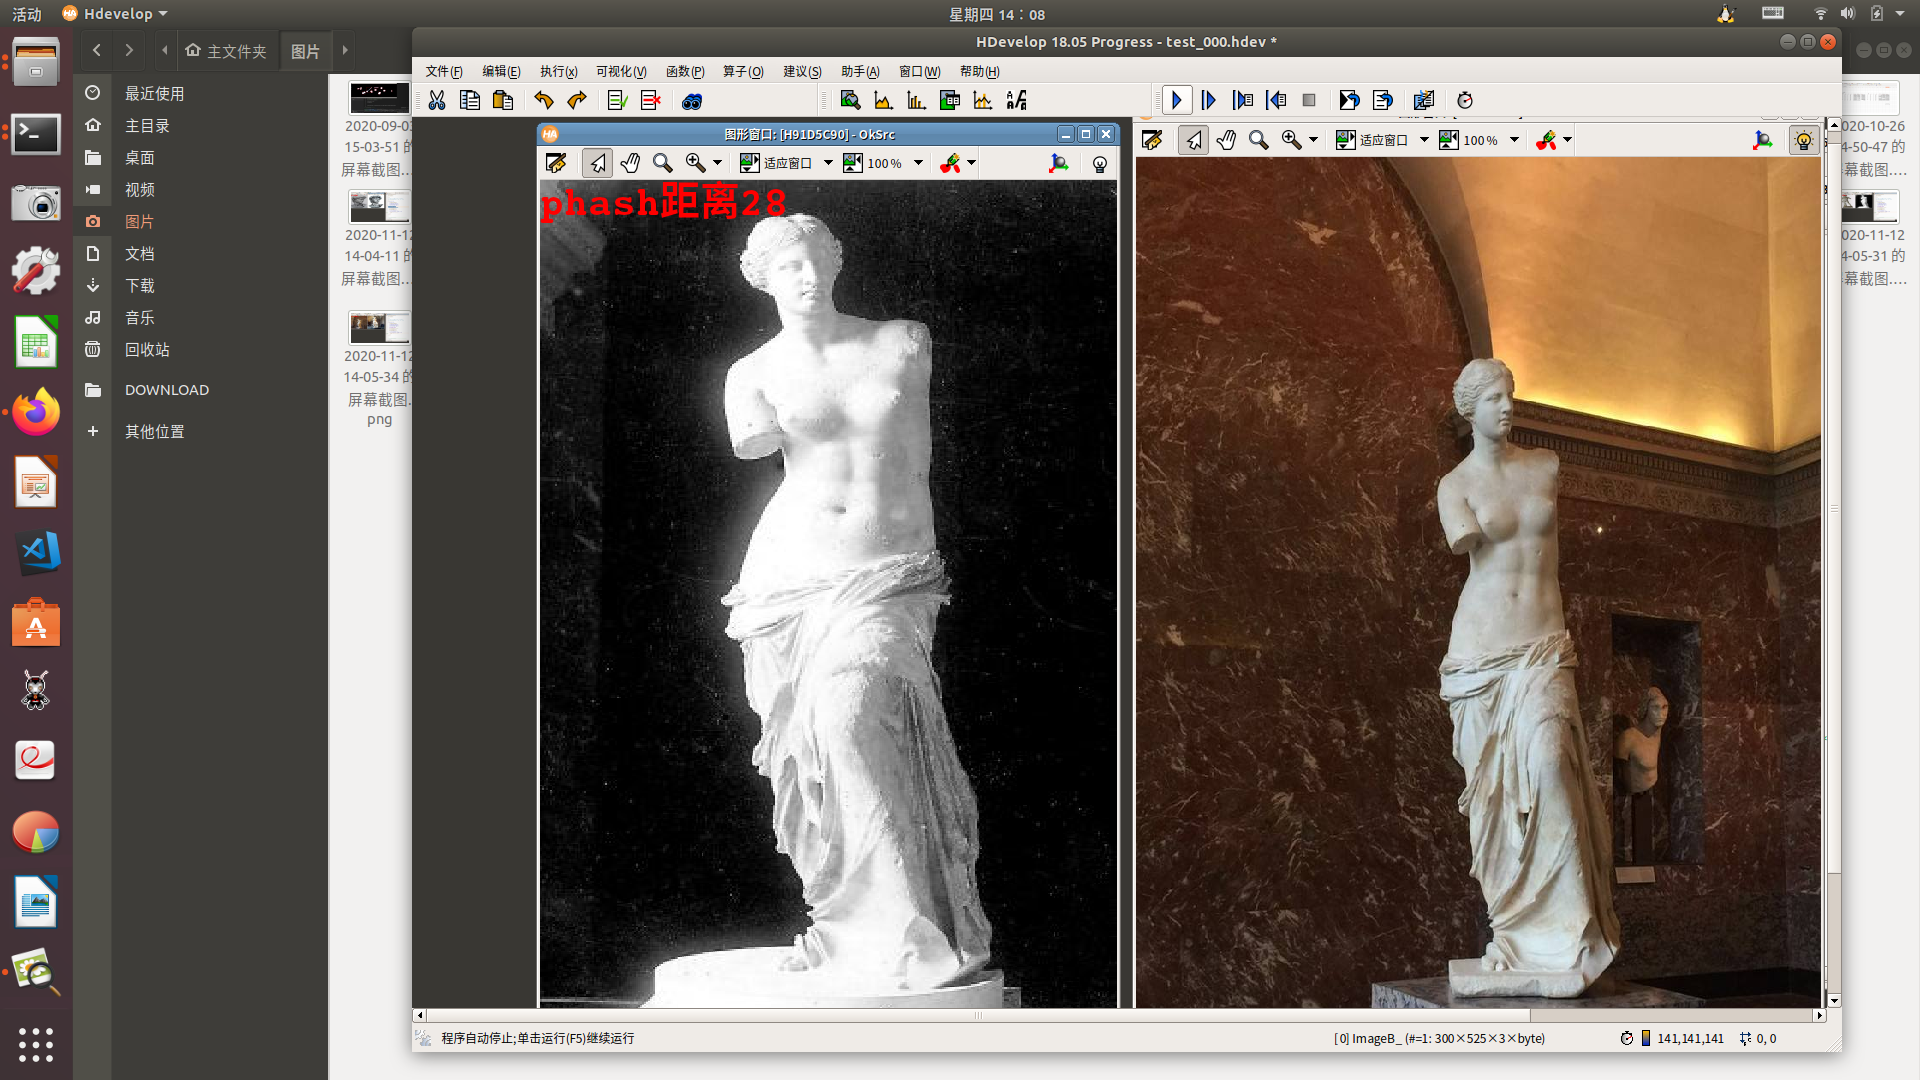Toggle the lightbulb icon in OkSrc window
1920x1080 pixels.
1100,164
